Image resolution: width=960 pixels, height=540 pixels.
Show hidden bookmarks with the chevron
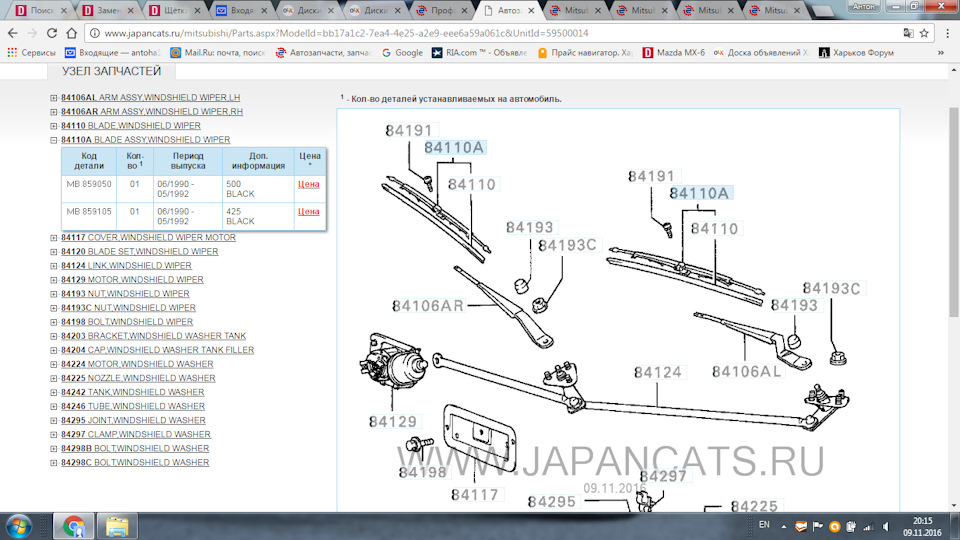coord(940,53)
